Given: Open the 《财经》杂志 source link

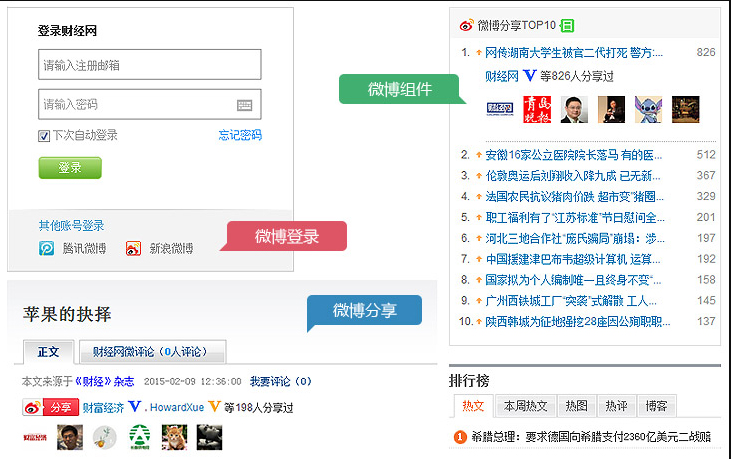Looking at the screenshot, I should pyautogui.click(x=105, y=382).
